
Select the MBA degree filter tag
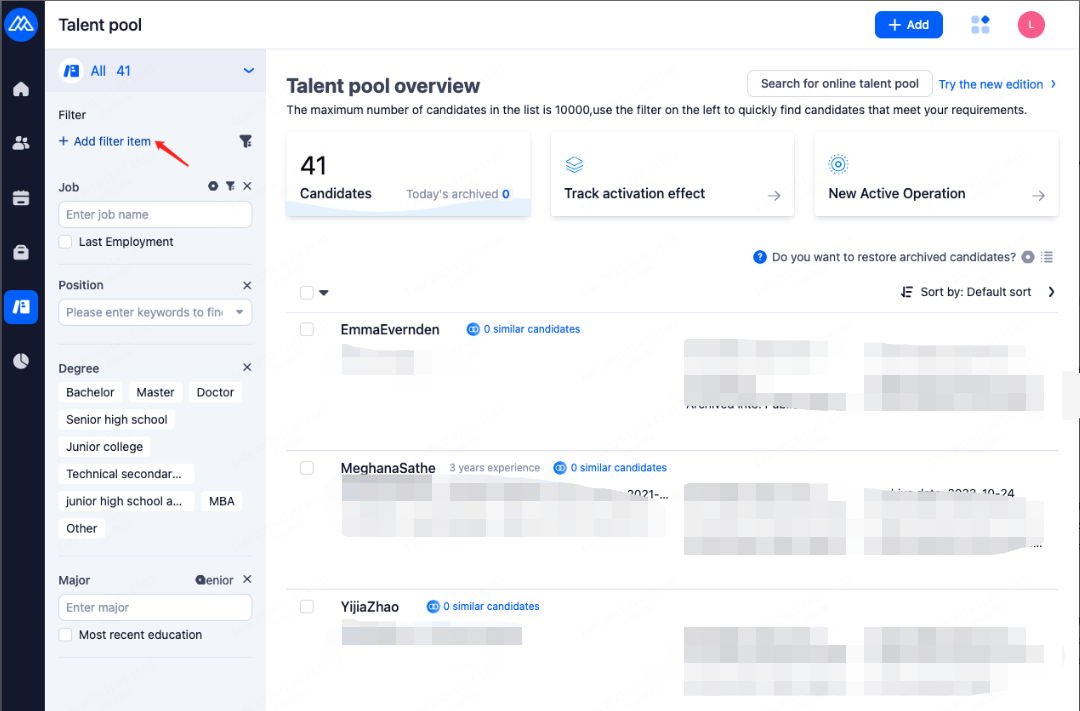[222, 501]
